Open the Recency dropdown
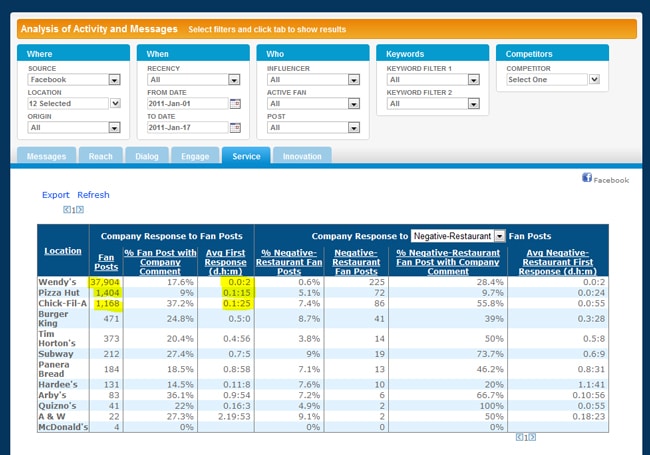 click(x=194, y=80)
